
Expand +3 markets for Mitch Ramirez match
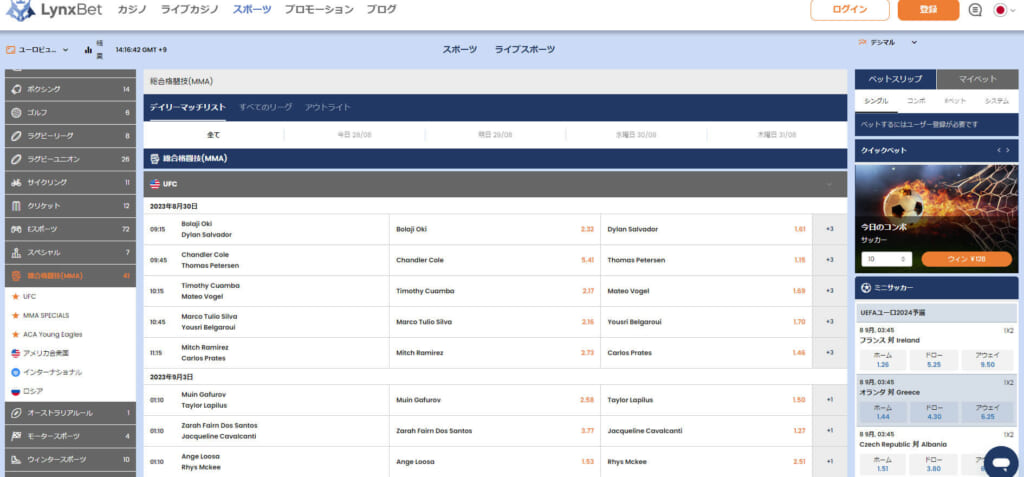click(829, 353)
